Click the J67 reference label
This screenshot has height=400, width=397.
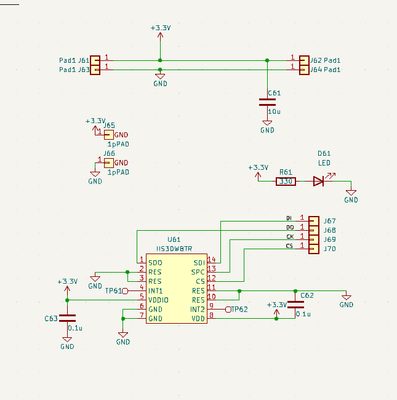[330, 221]
